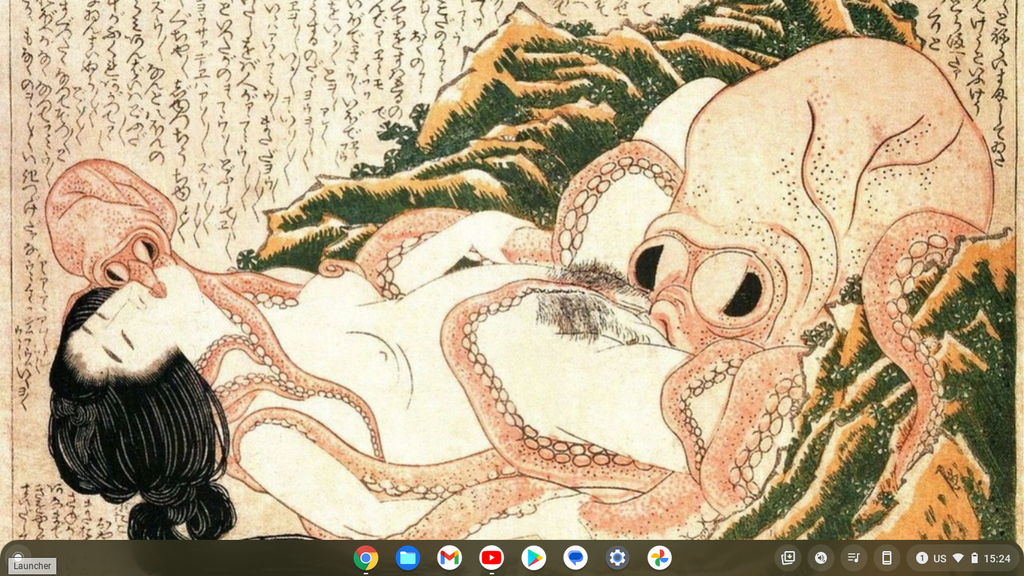Screen dimensions: 1024x576
Task: Open the Tote holding space tray
Action: pyautogui.click(x=788, y=558)
